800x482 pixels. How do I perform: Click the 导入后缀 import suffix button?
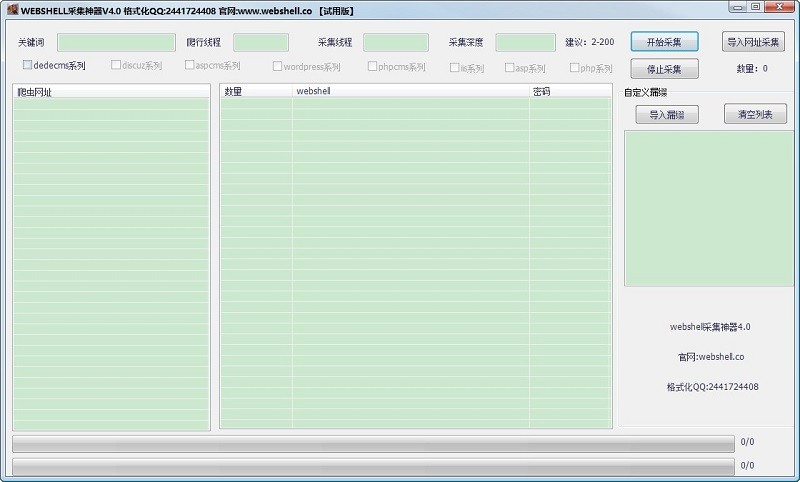pyautogui.click(x=667, y=115)
